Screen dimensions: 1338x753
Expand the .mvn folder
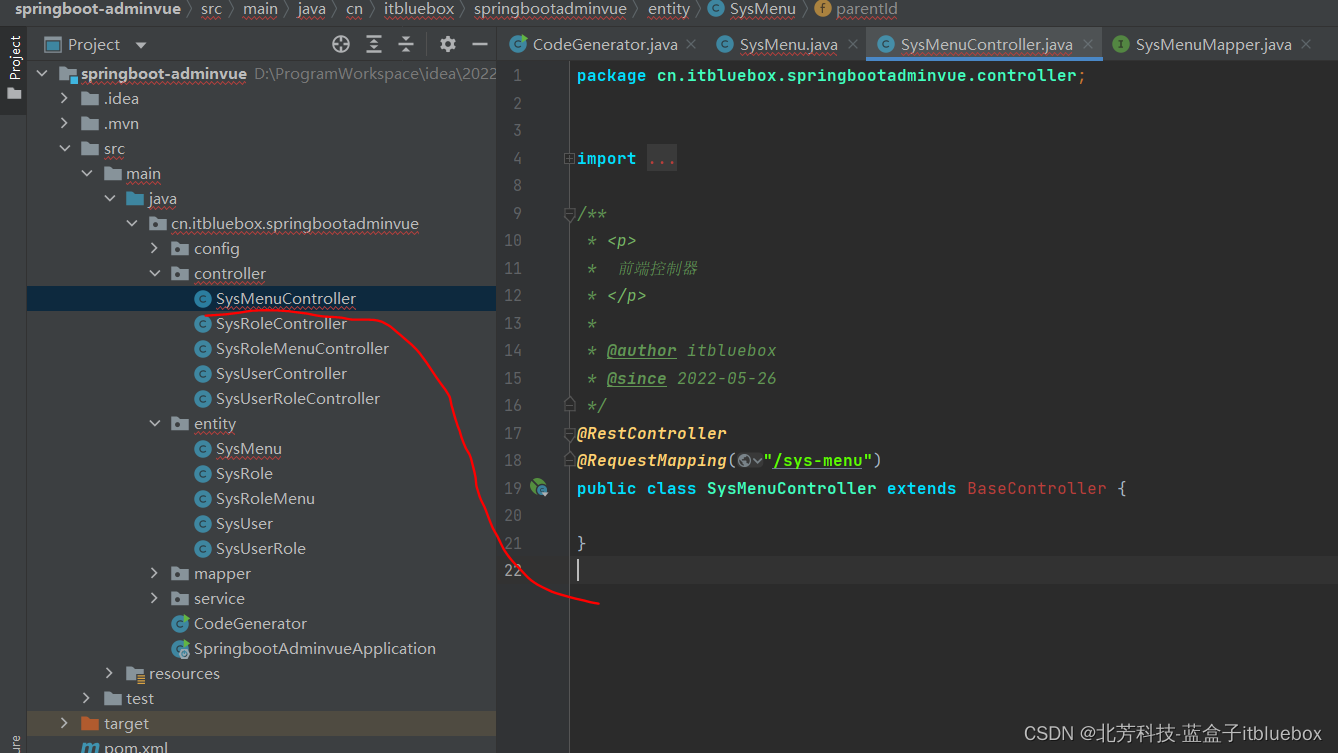coord(65,123)
